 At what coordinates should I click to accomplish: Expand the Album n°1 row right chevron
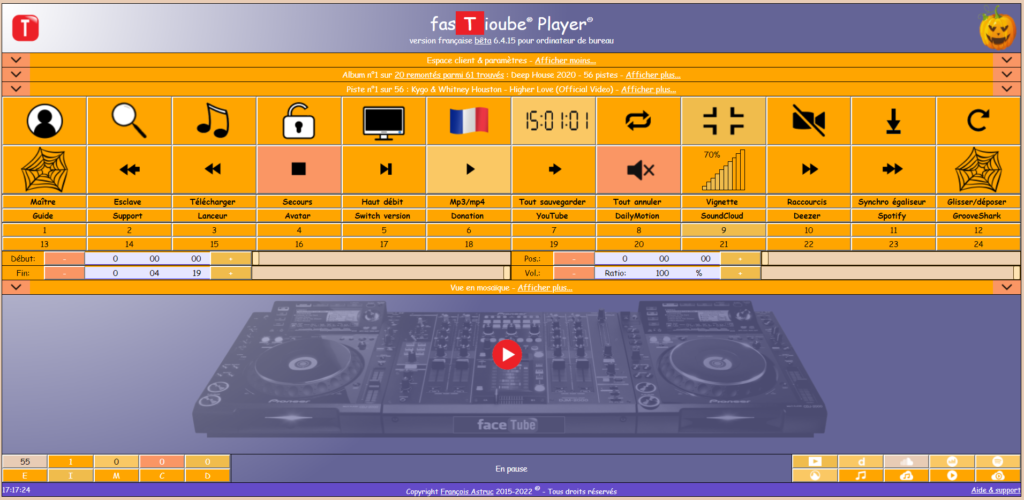point(1007,74)
